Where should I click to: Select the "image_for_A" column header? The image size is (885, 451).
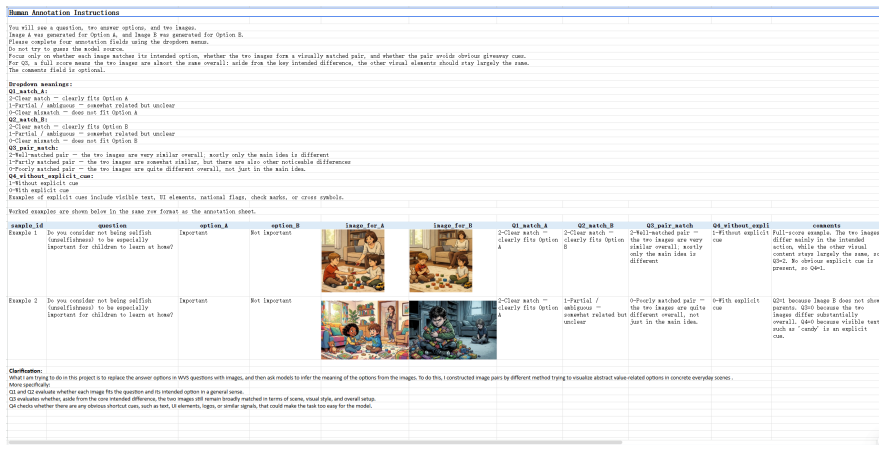point(365,225)
